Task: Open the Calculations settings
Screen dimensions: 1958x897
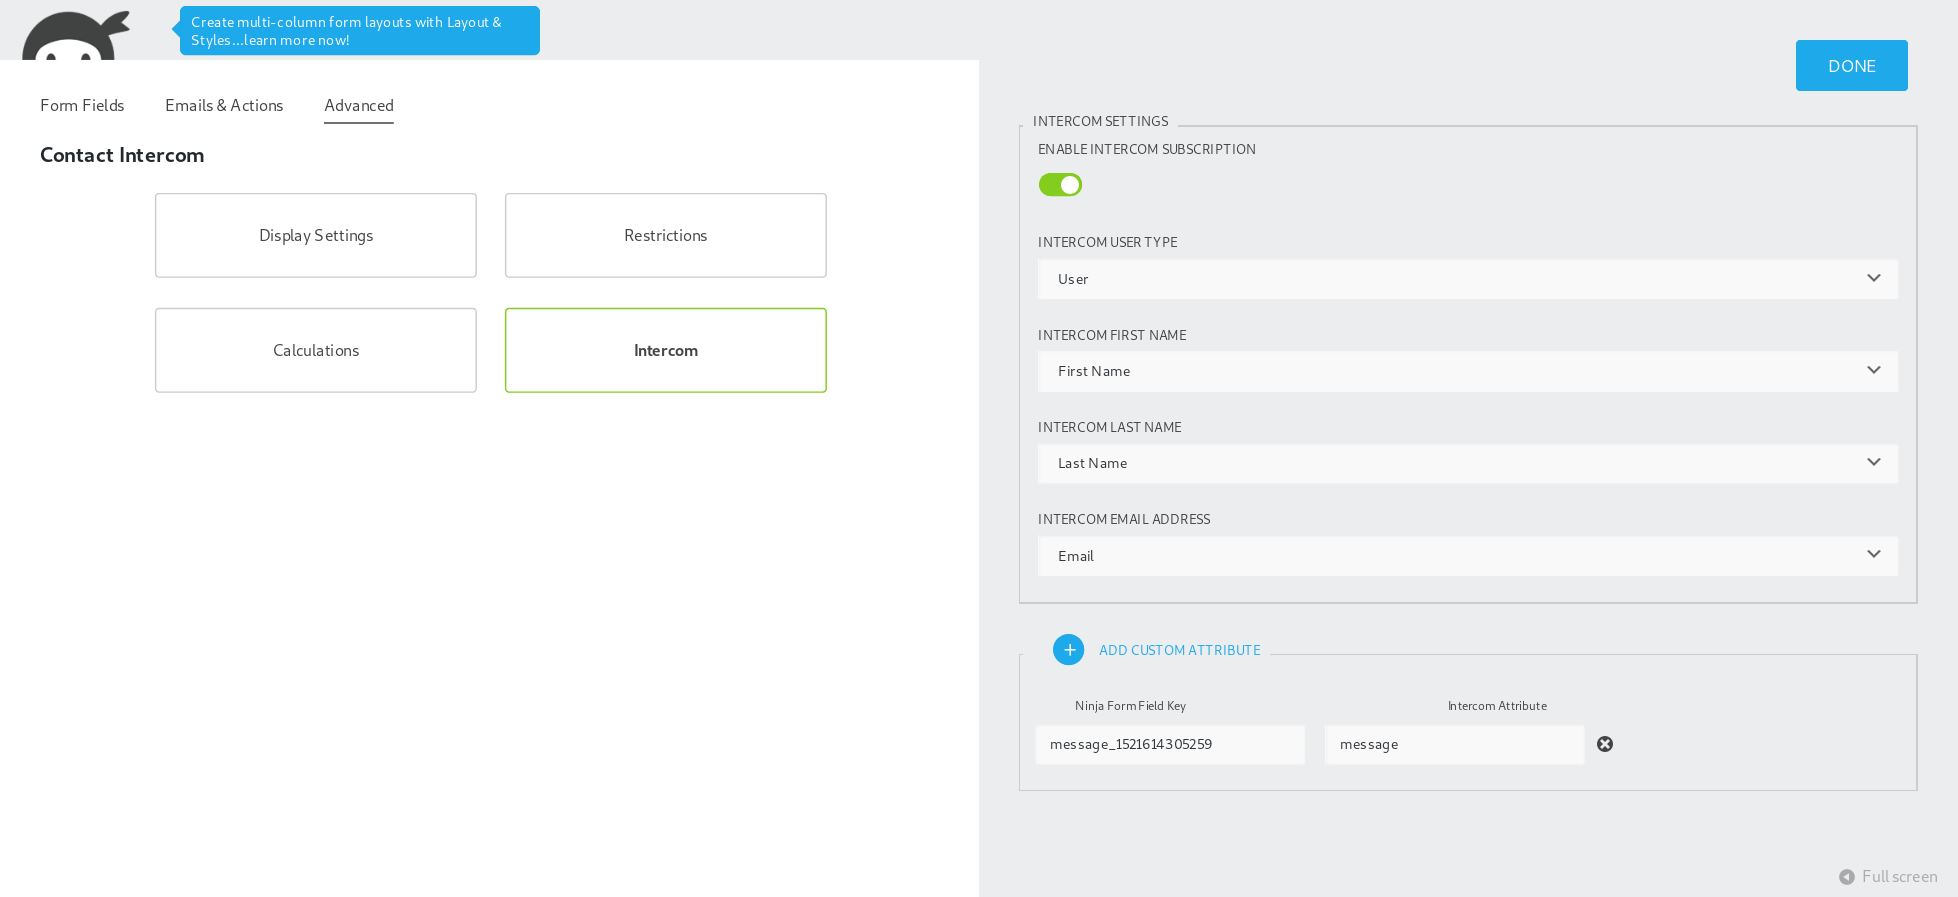Action: (x=316, y=350)
